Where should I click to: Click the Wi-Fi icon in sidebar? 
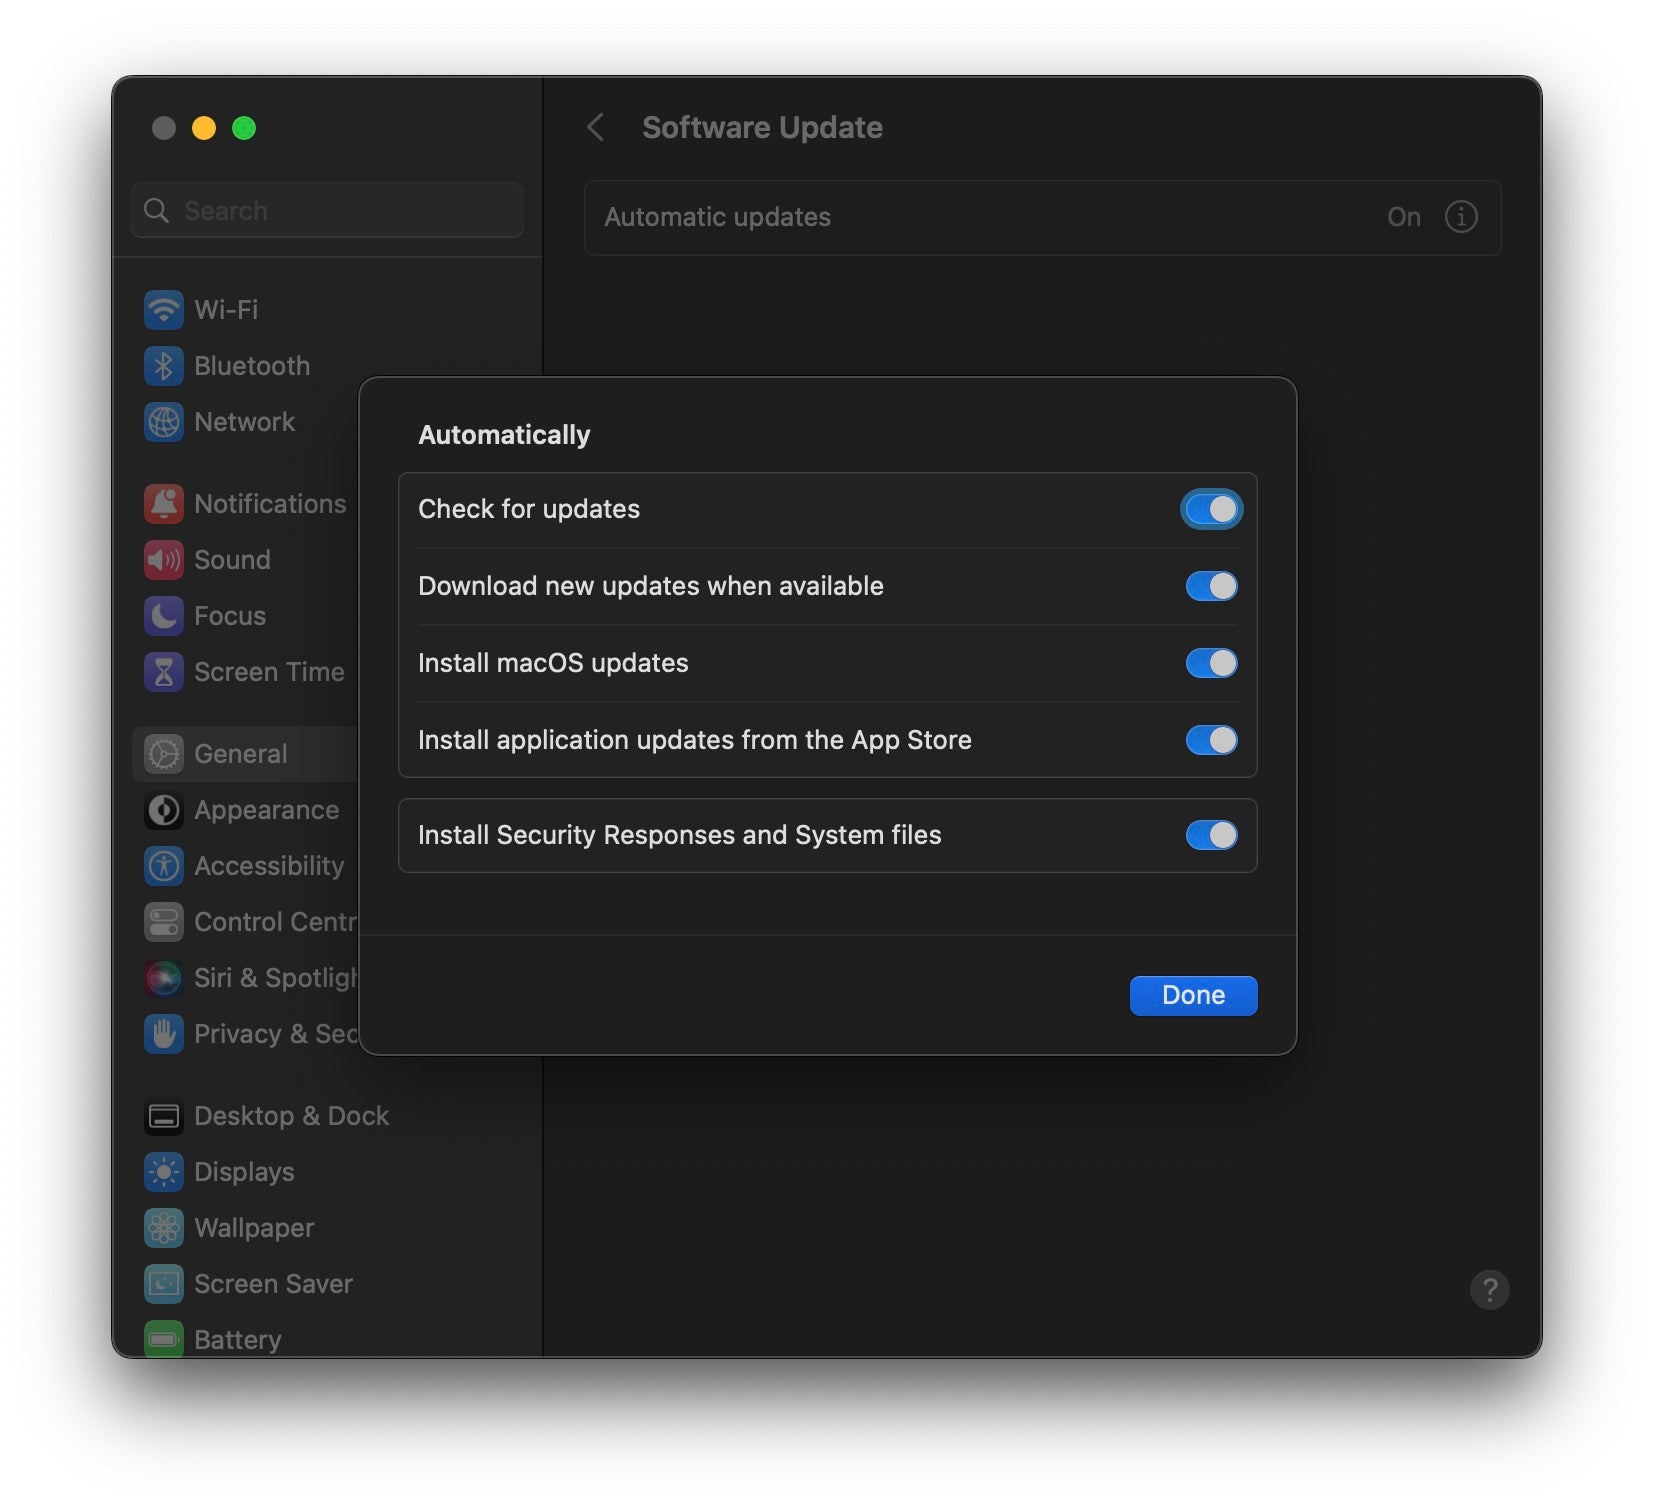(163, 310)
